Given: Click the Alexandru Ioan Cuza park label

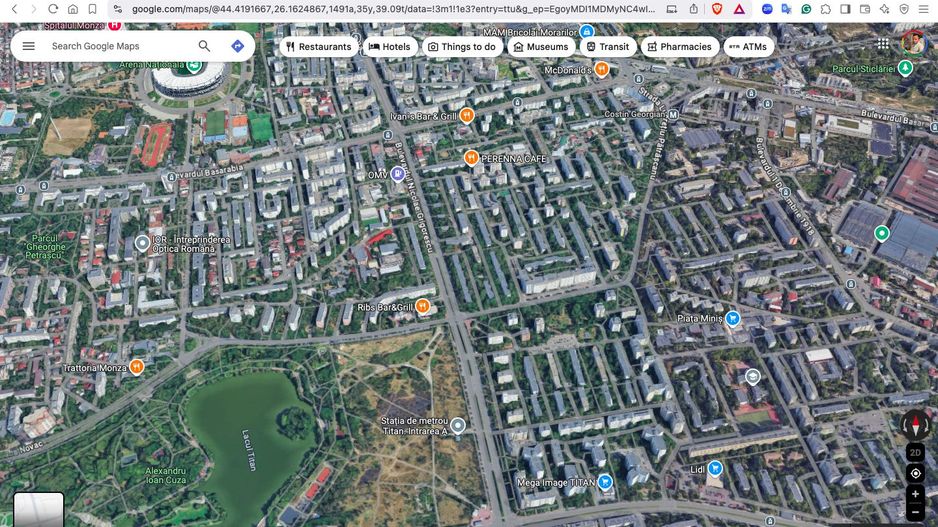Looking at the screenshot, I should coord(166,476).
